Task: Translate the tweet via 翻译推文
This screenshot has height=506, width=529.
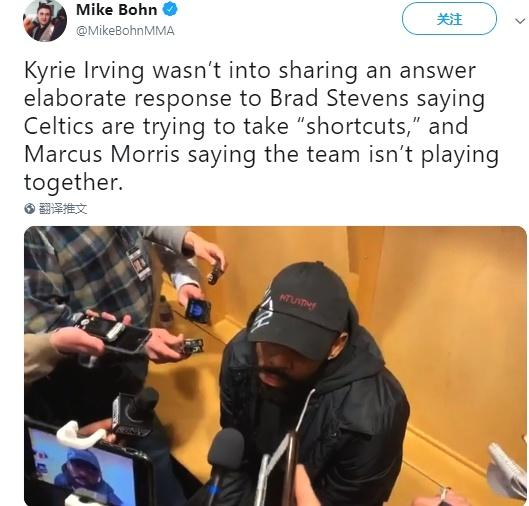Action: point(63,209)
